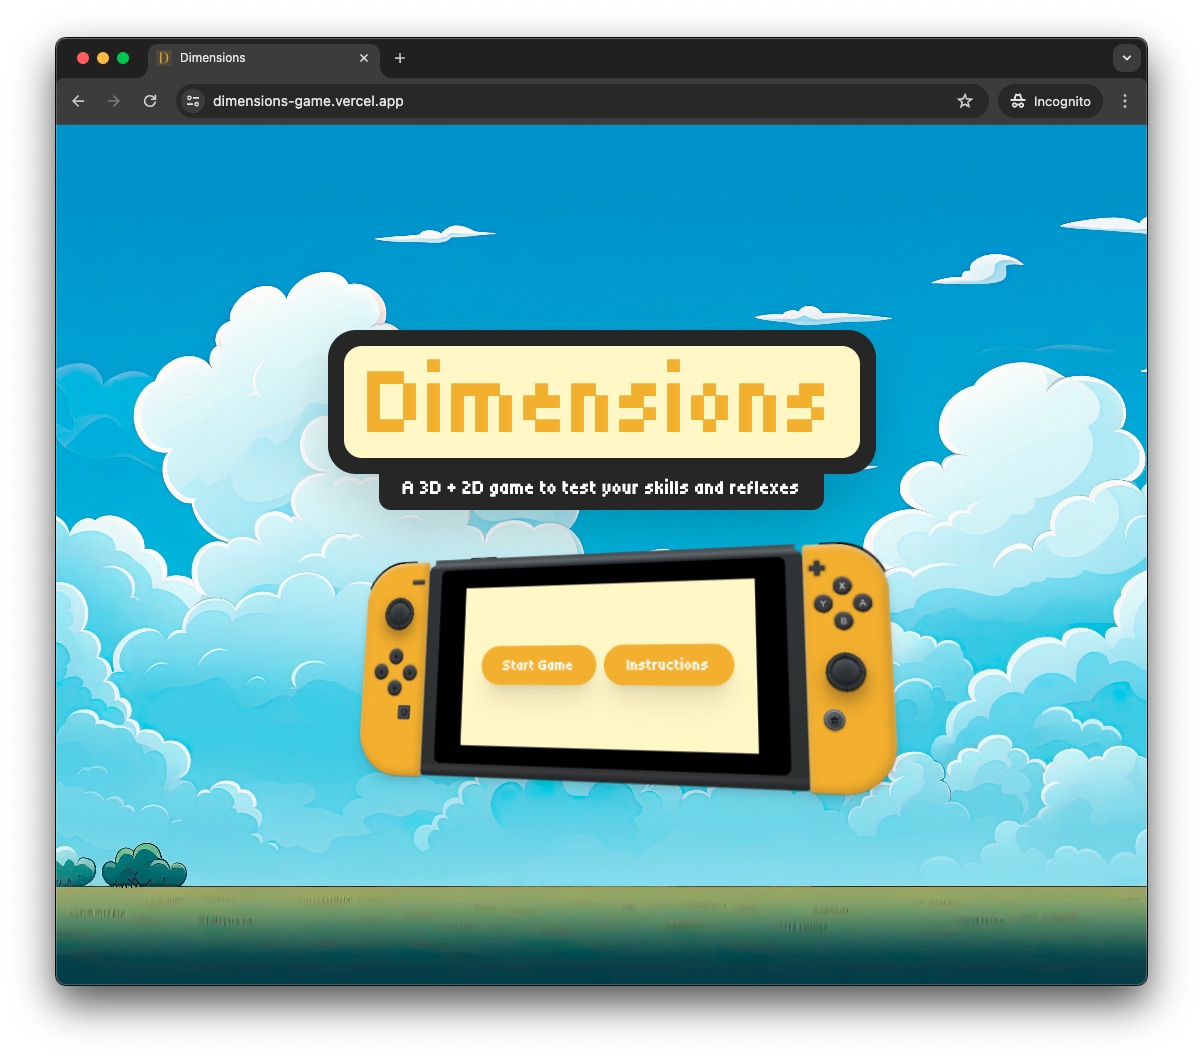1203x1059 pixels.
Task: Bookmark this page with the star icon
Action: [965, 101]
